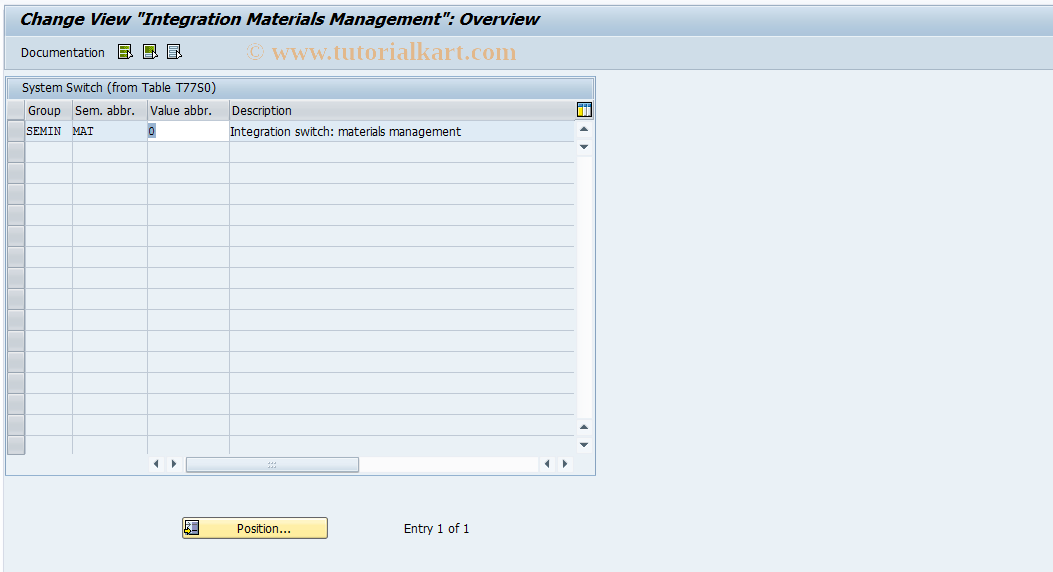Click the Value abbr. column header
Viewport: 1053px width, 572px height.
point(188,110)
